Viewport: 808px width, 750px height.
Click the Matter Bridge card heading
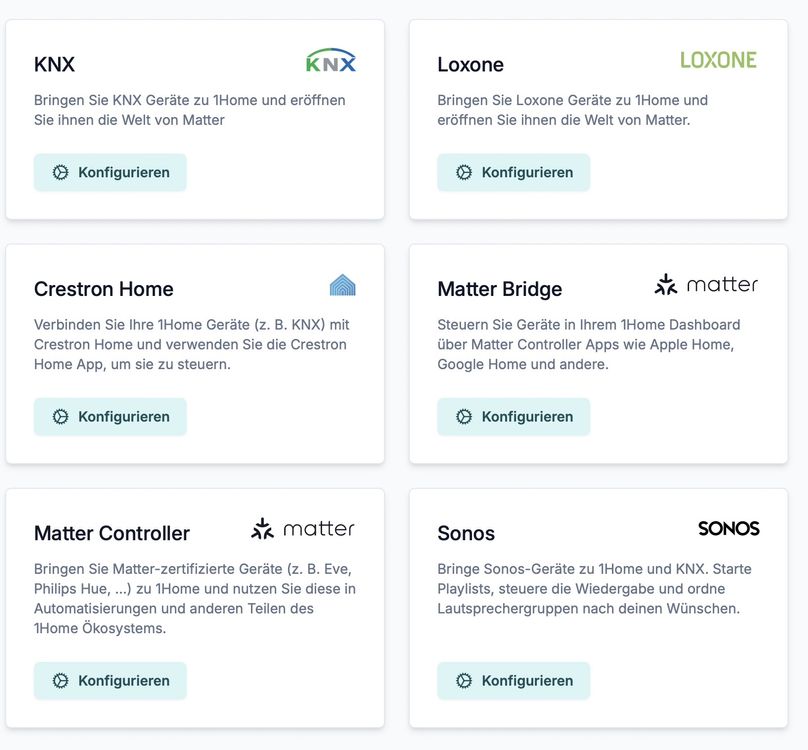click(x=499, y=289)
